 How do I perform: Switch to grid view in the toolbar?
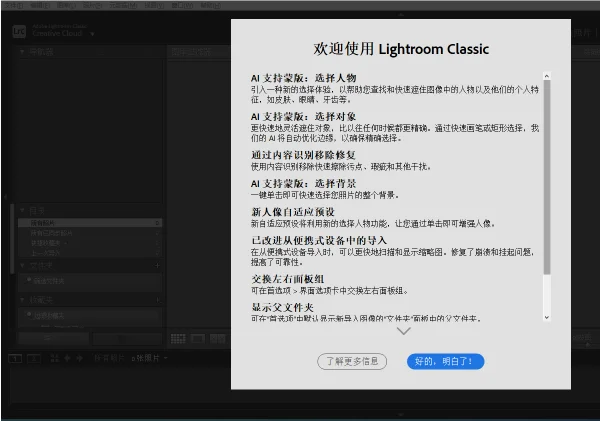coord(178,339)
